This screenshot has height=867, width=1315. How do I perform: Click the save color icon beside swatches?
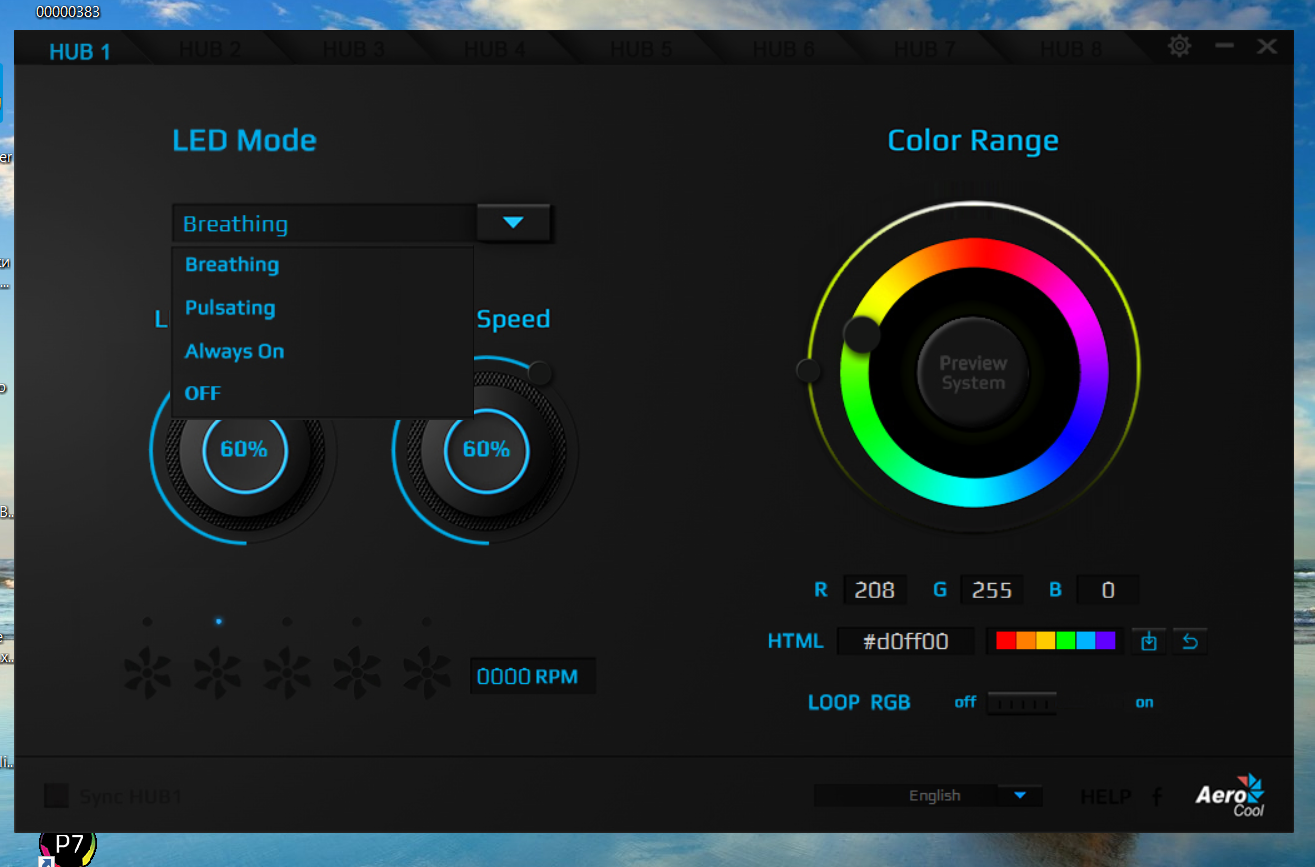coord(1149,641)
